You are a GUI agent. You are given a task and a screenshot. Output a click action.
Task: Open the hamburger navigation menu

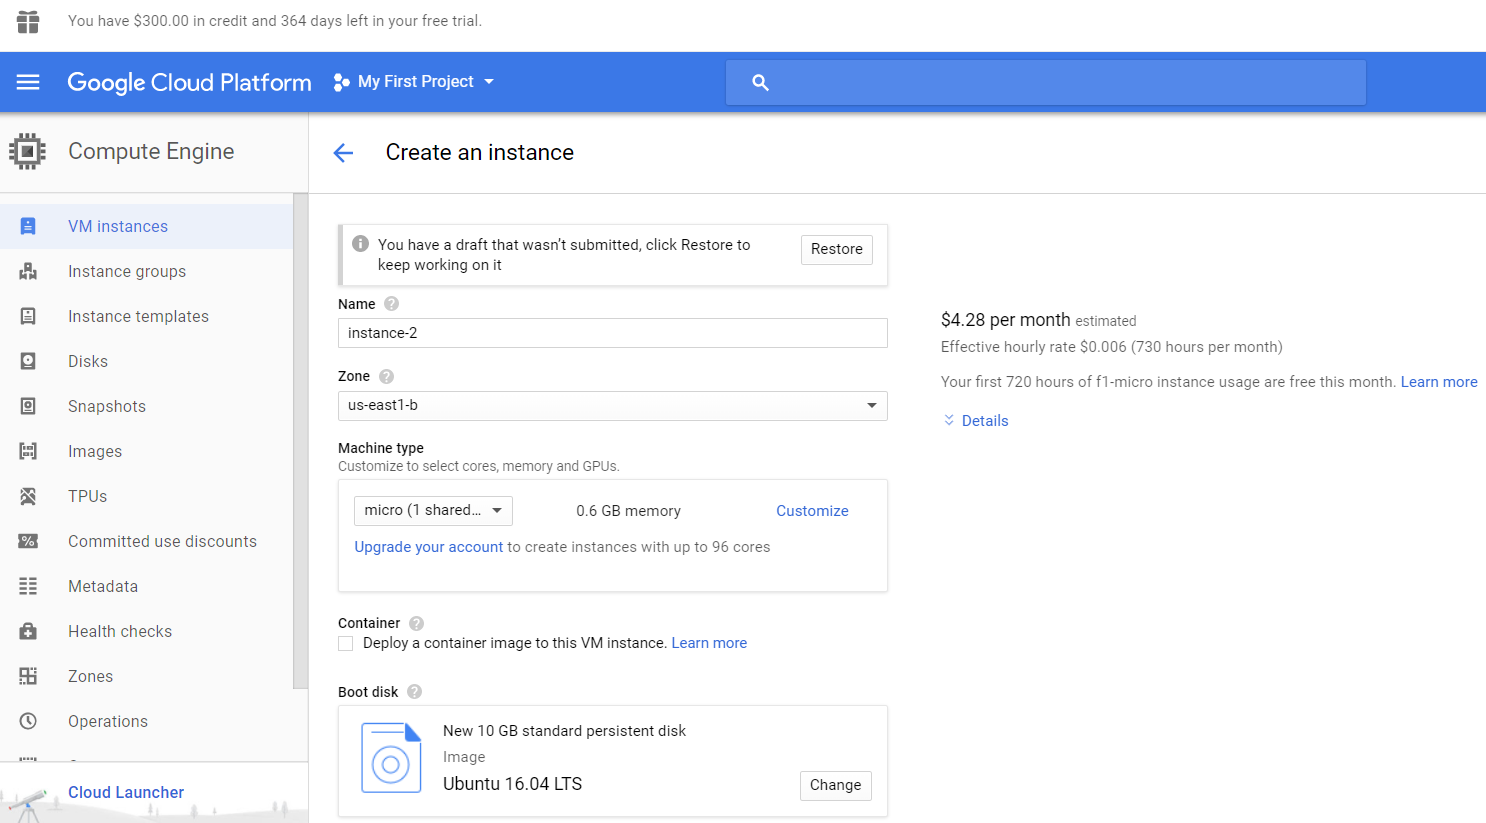click(x=28, y=82)
